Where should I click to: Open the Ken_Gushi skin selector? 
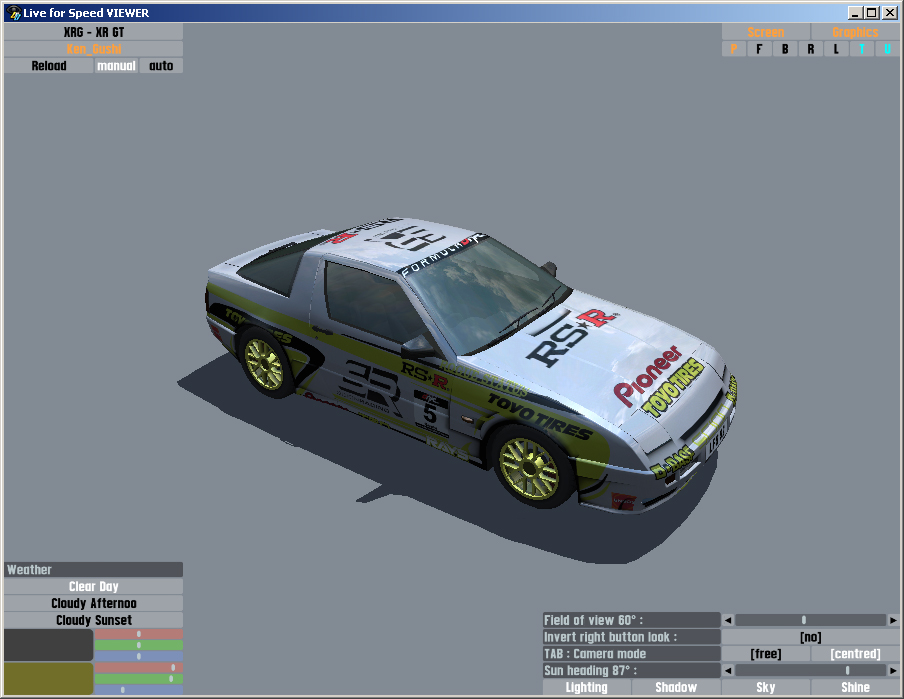pos(93,49)
